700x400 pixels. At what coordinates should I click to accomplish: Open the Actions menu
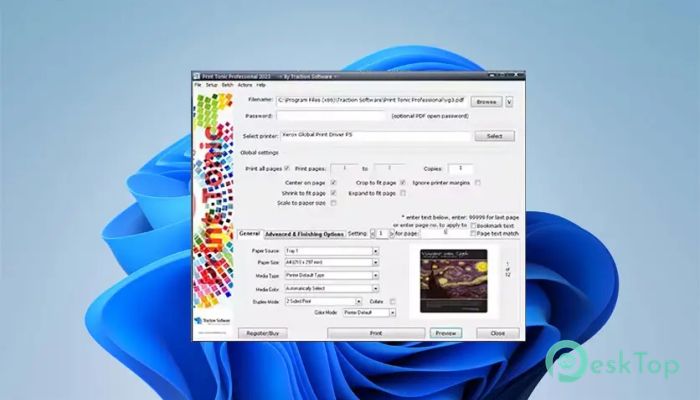pos(245,85)
